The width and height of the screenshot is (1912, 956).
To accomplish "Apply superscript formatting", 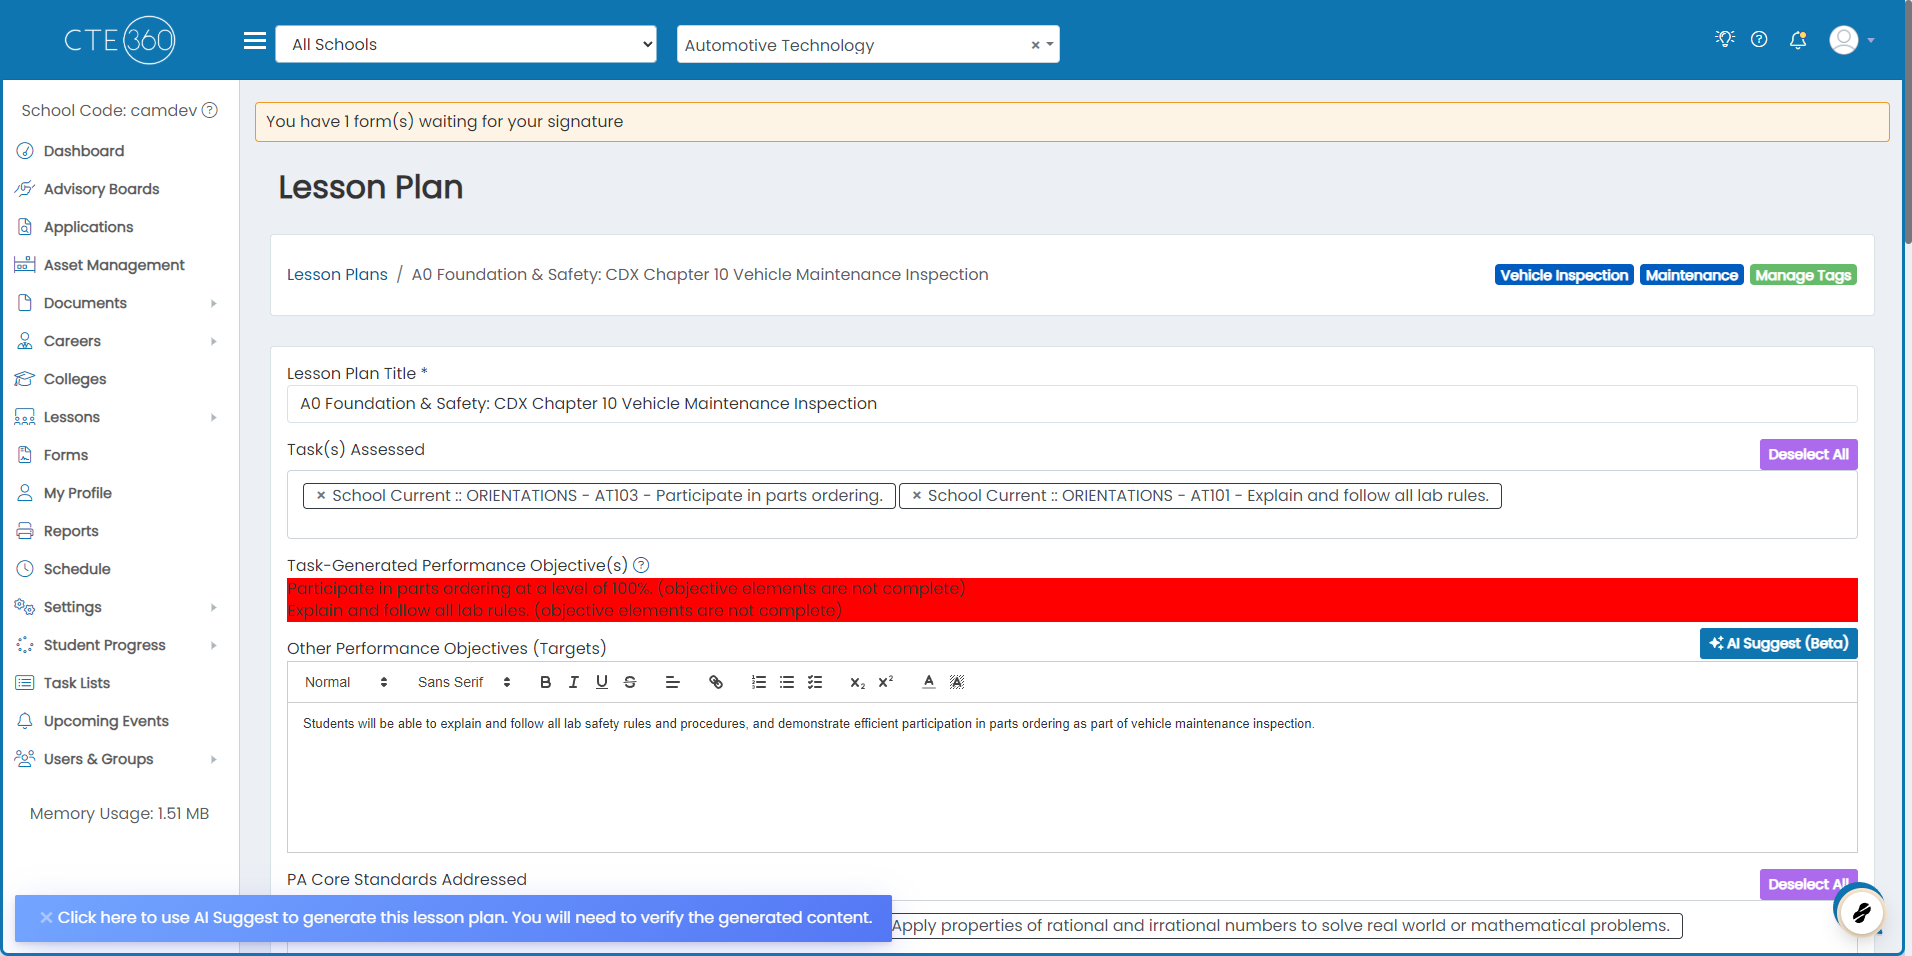I will pos(885,682).
